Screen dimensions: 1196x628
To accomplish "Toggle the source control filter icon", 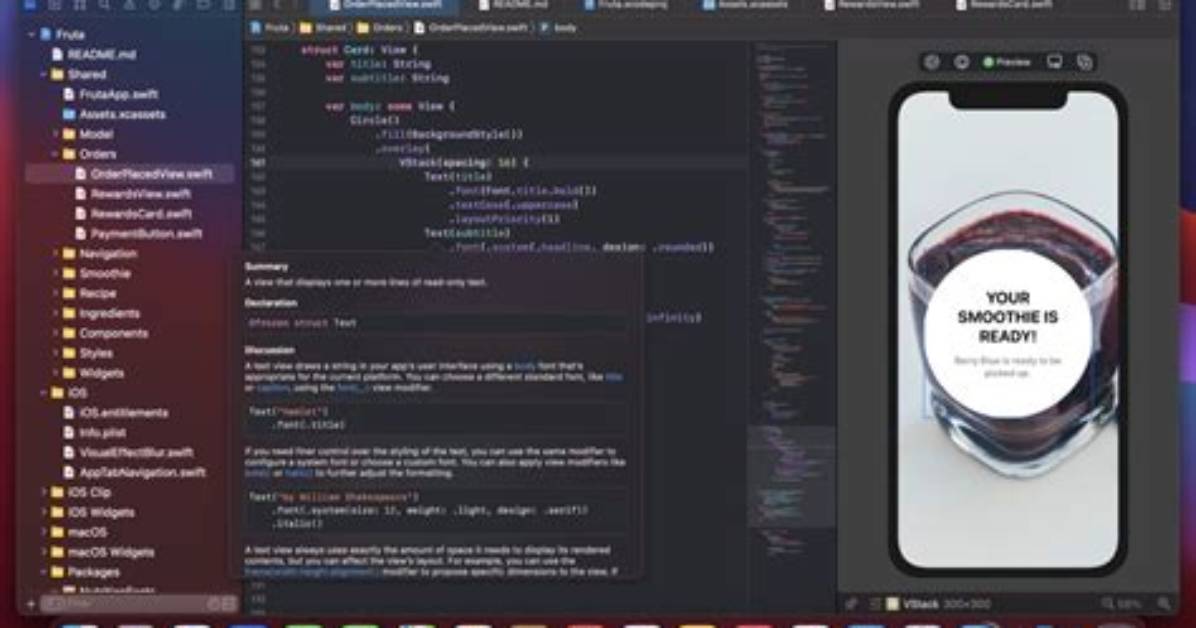I will [x=228, y=604].
